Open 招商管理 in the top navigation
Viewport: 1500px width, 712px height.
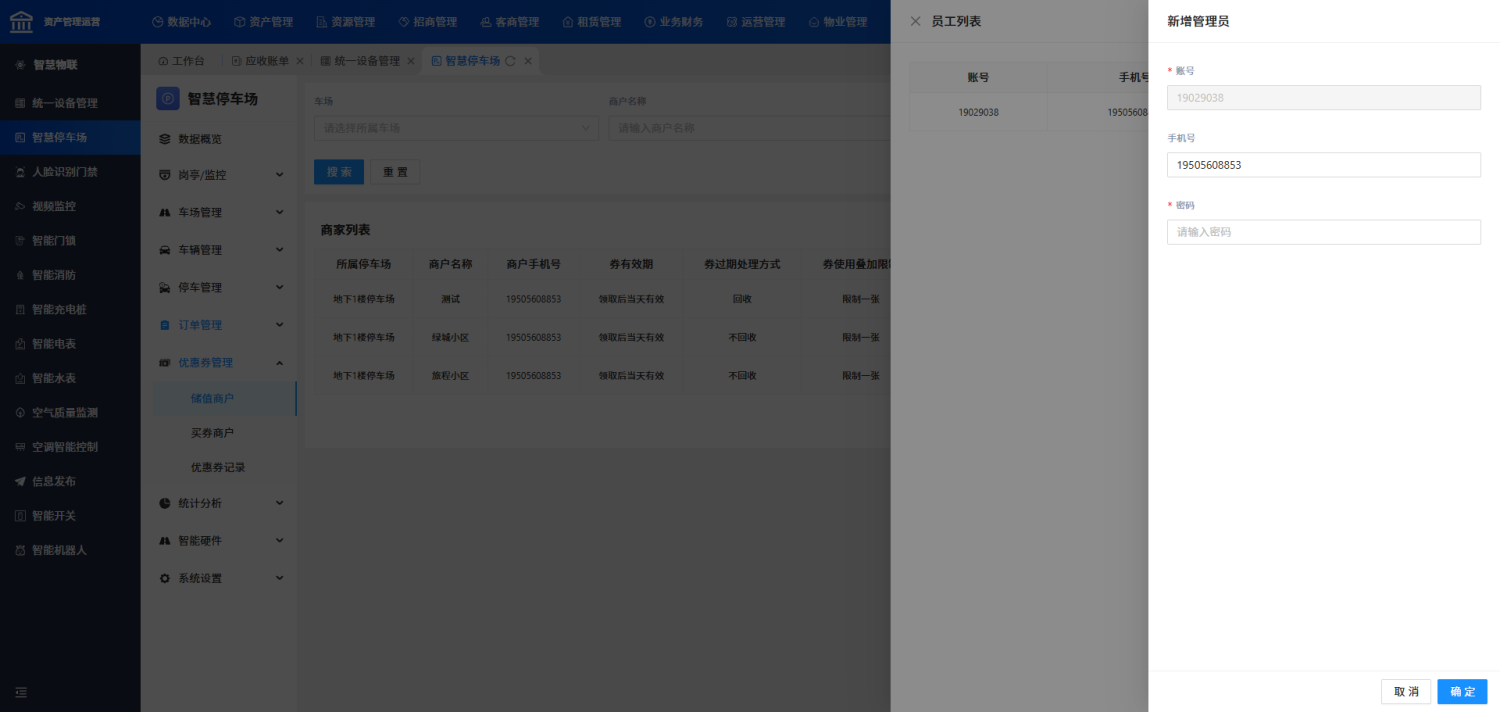tap(427, 22)
